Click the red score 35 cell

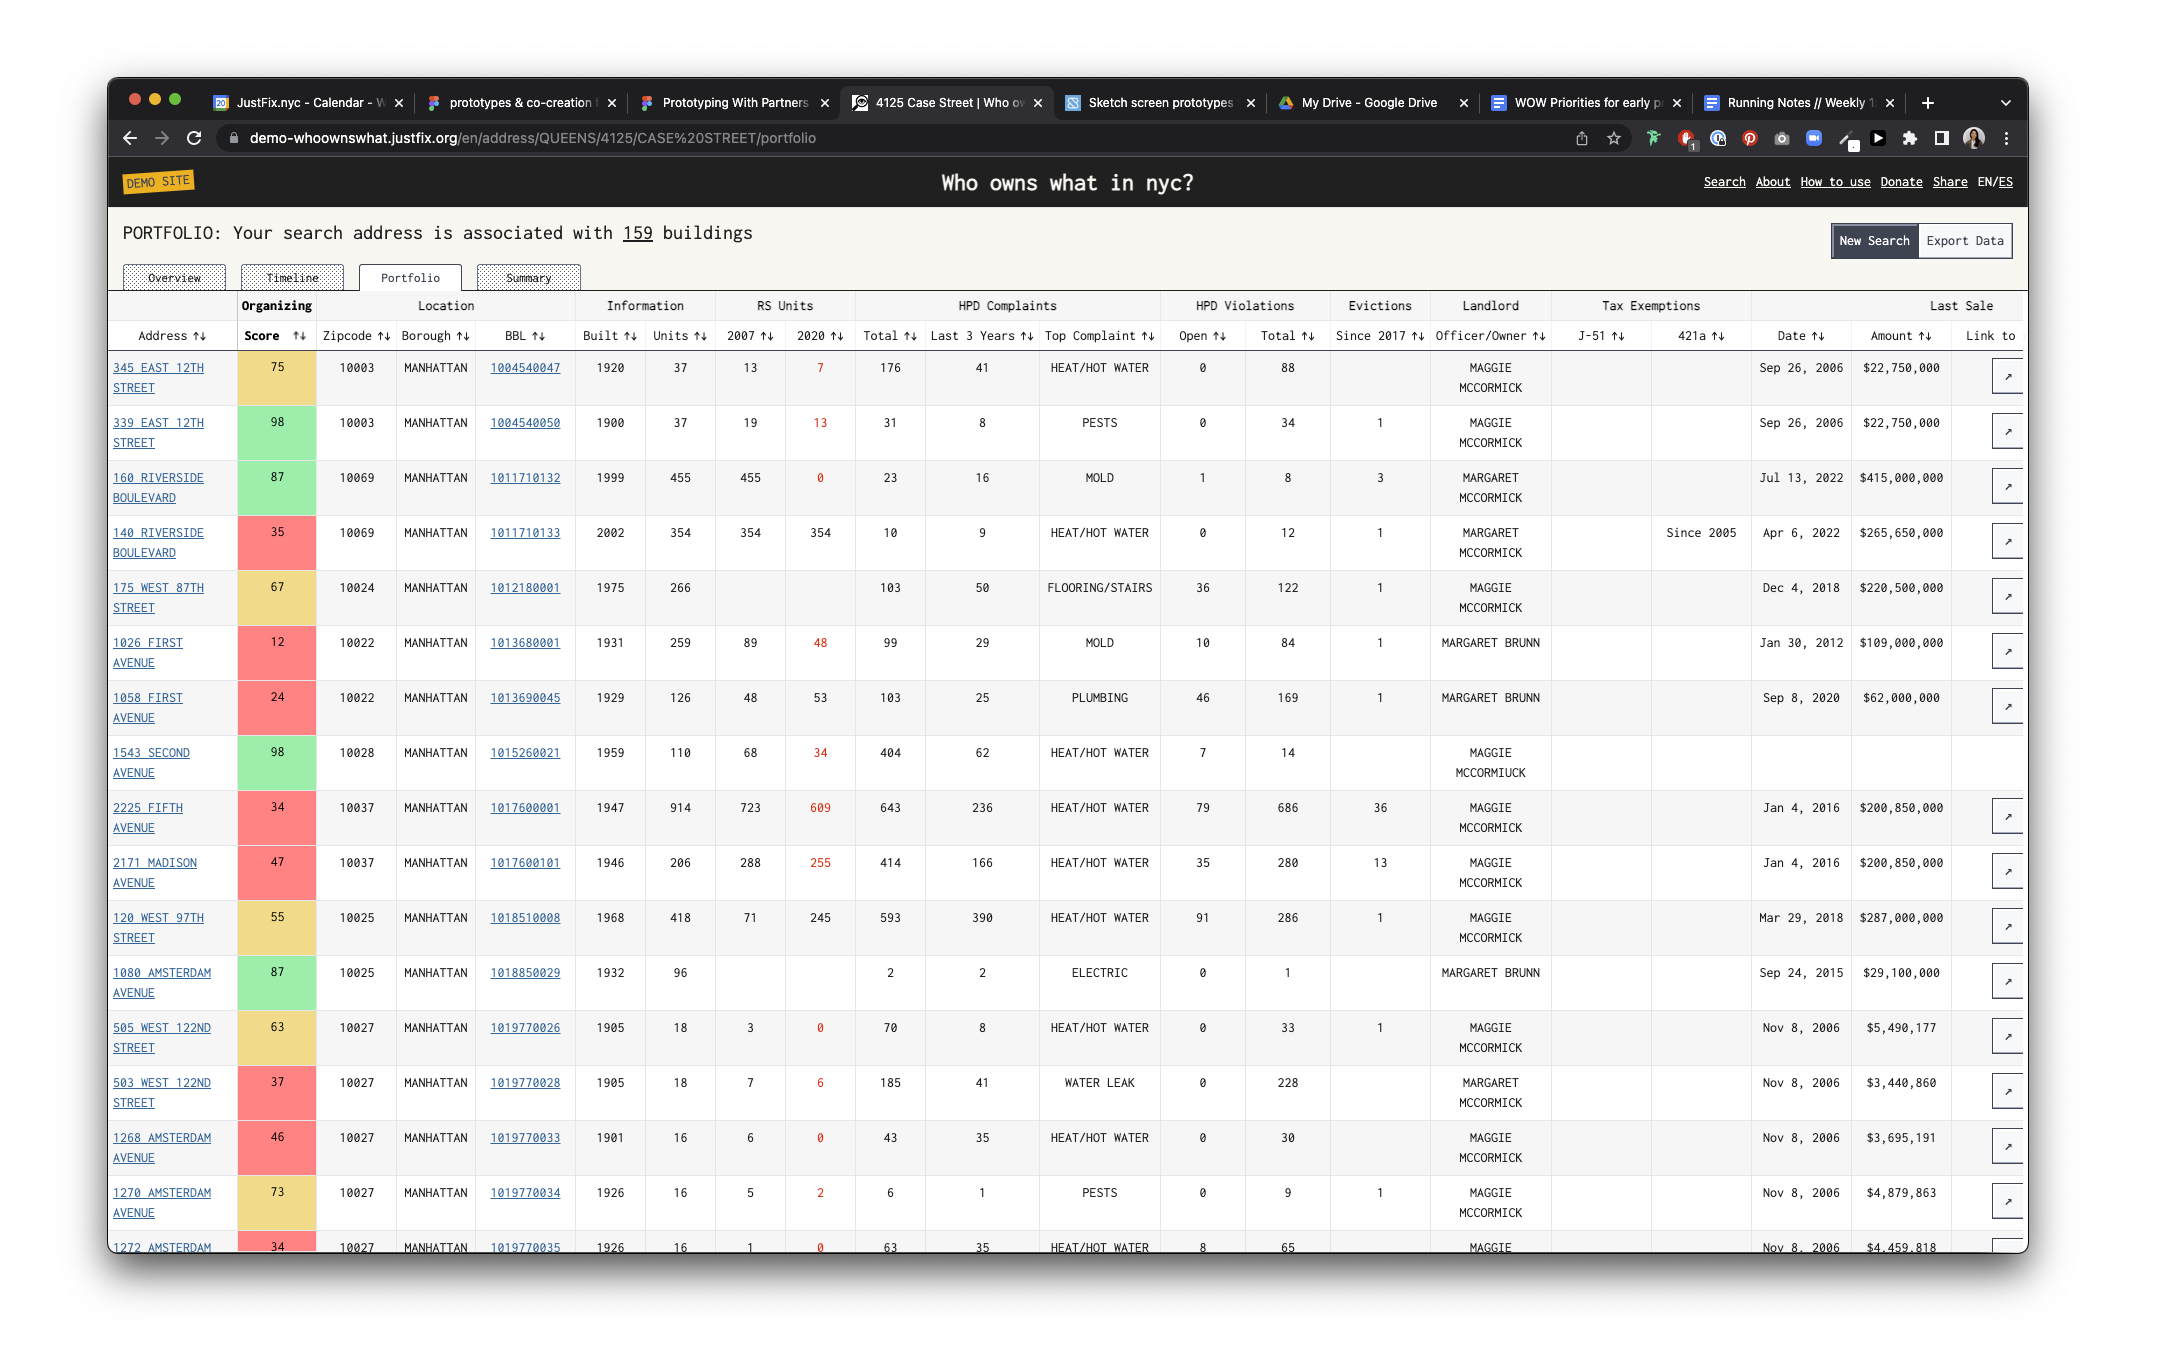[277, 542]
